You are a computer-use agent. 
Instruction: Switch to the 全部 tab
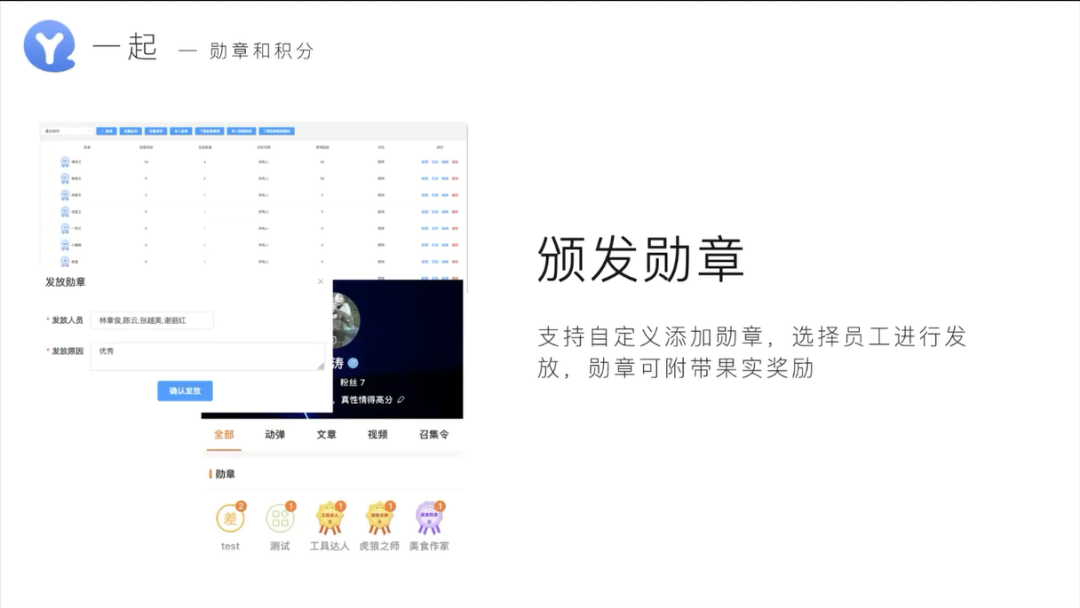(x=224, y=434)
